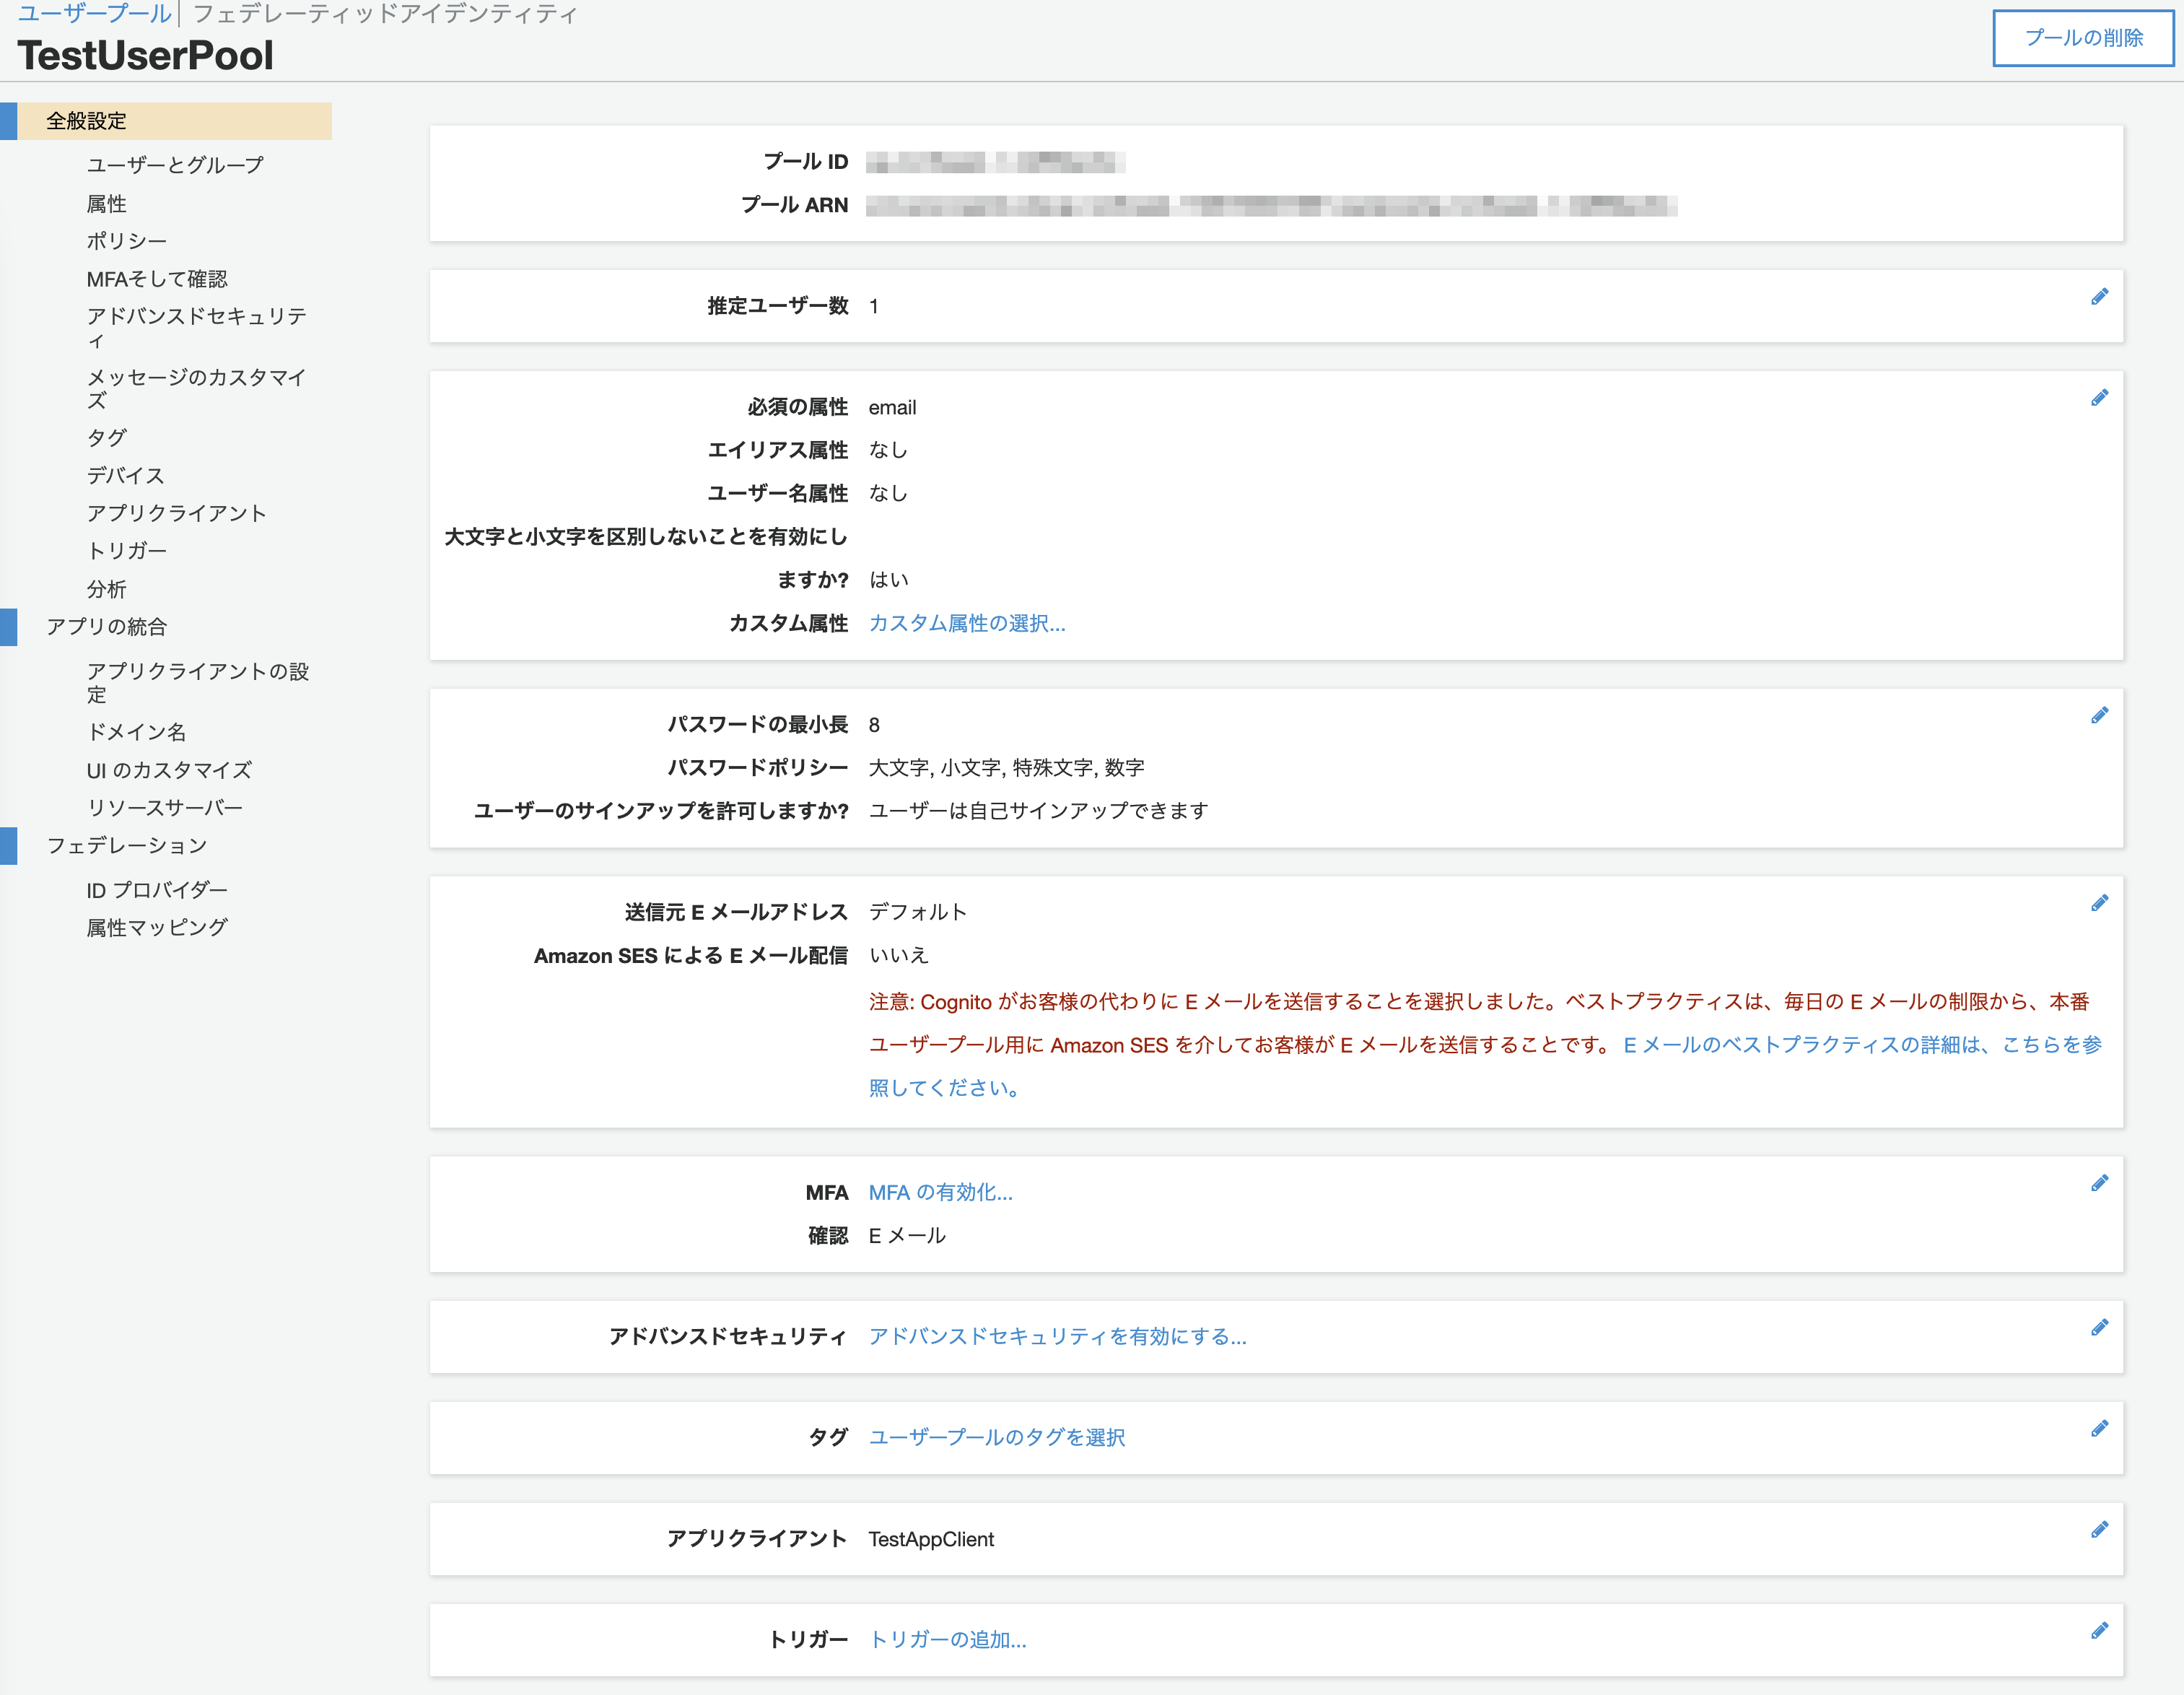This screenshot has height=1695, width=2184.
Task: Open ID プロバイダー in the sidebar
Action: tap(157, 890)
